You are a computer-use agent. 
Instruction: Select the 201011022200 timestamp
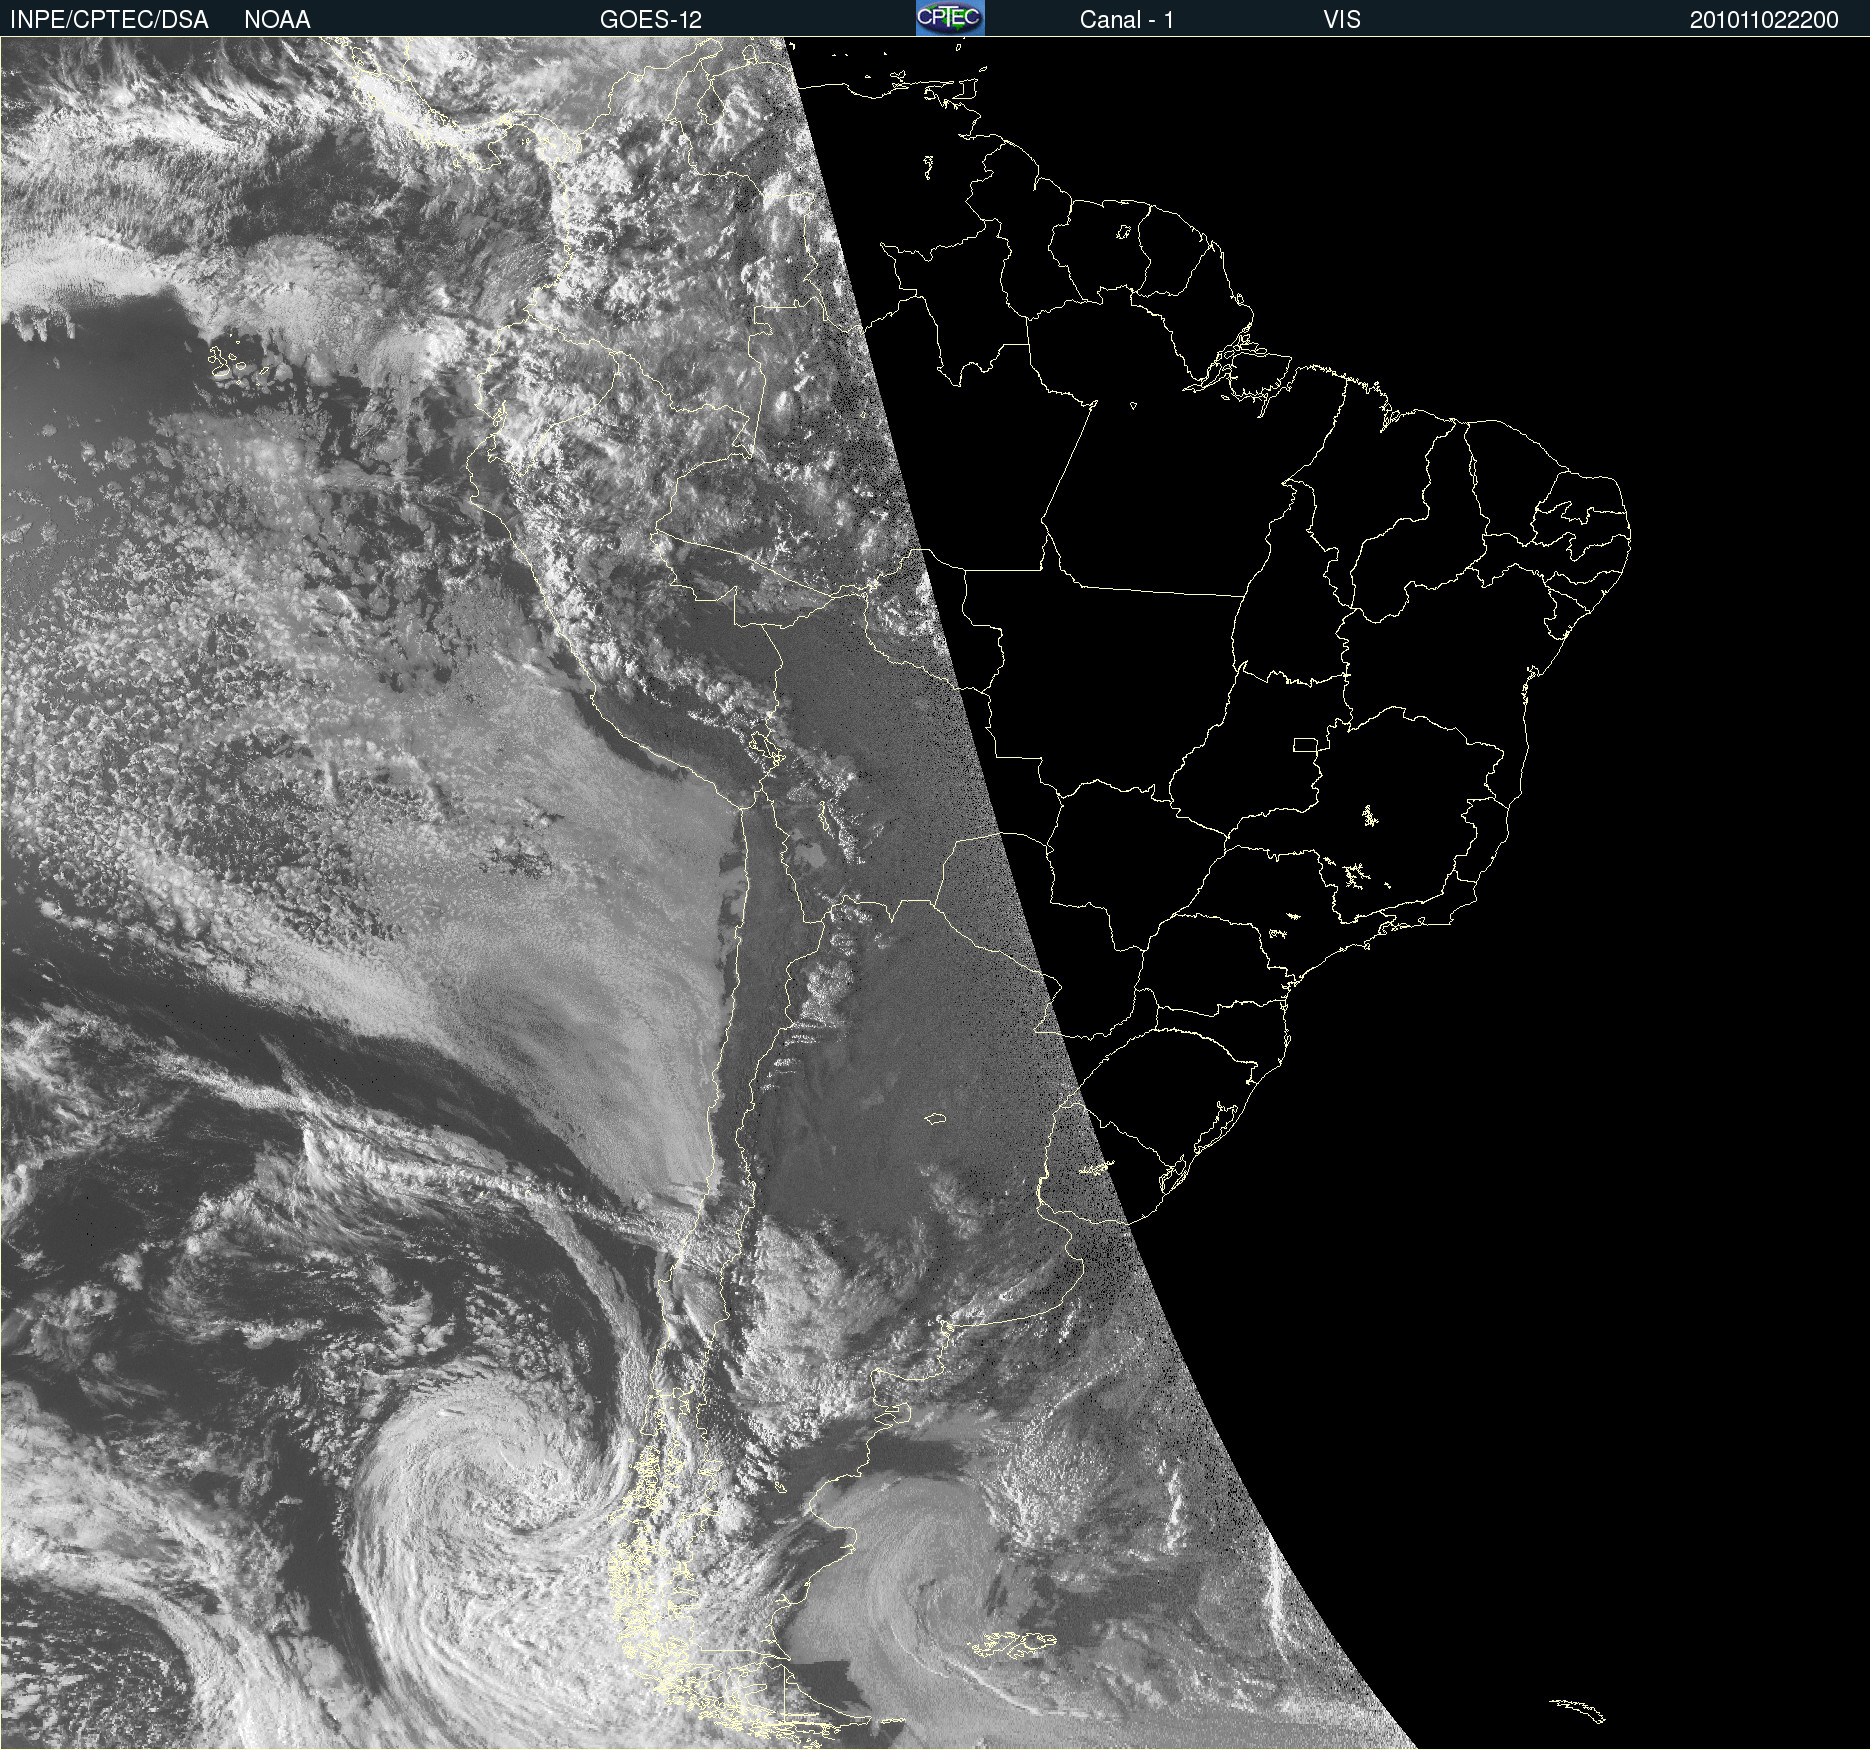click(1764, 20)
